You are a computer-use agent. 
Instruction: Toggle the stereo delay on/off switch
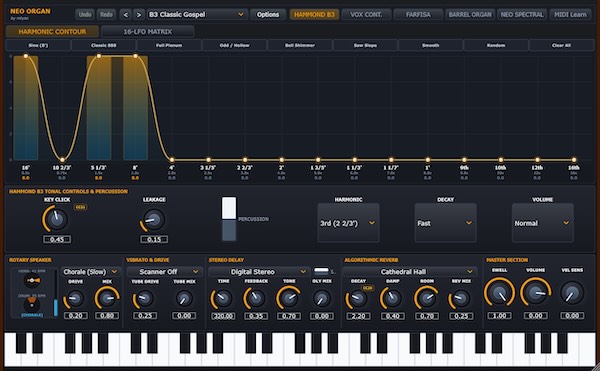pos(321,272)
